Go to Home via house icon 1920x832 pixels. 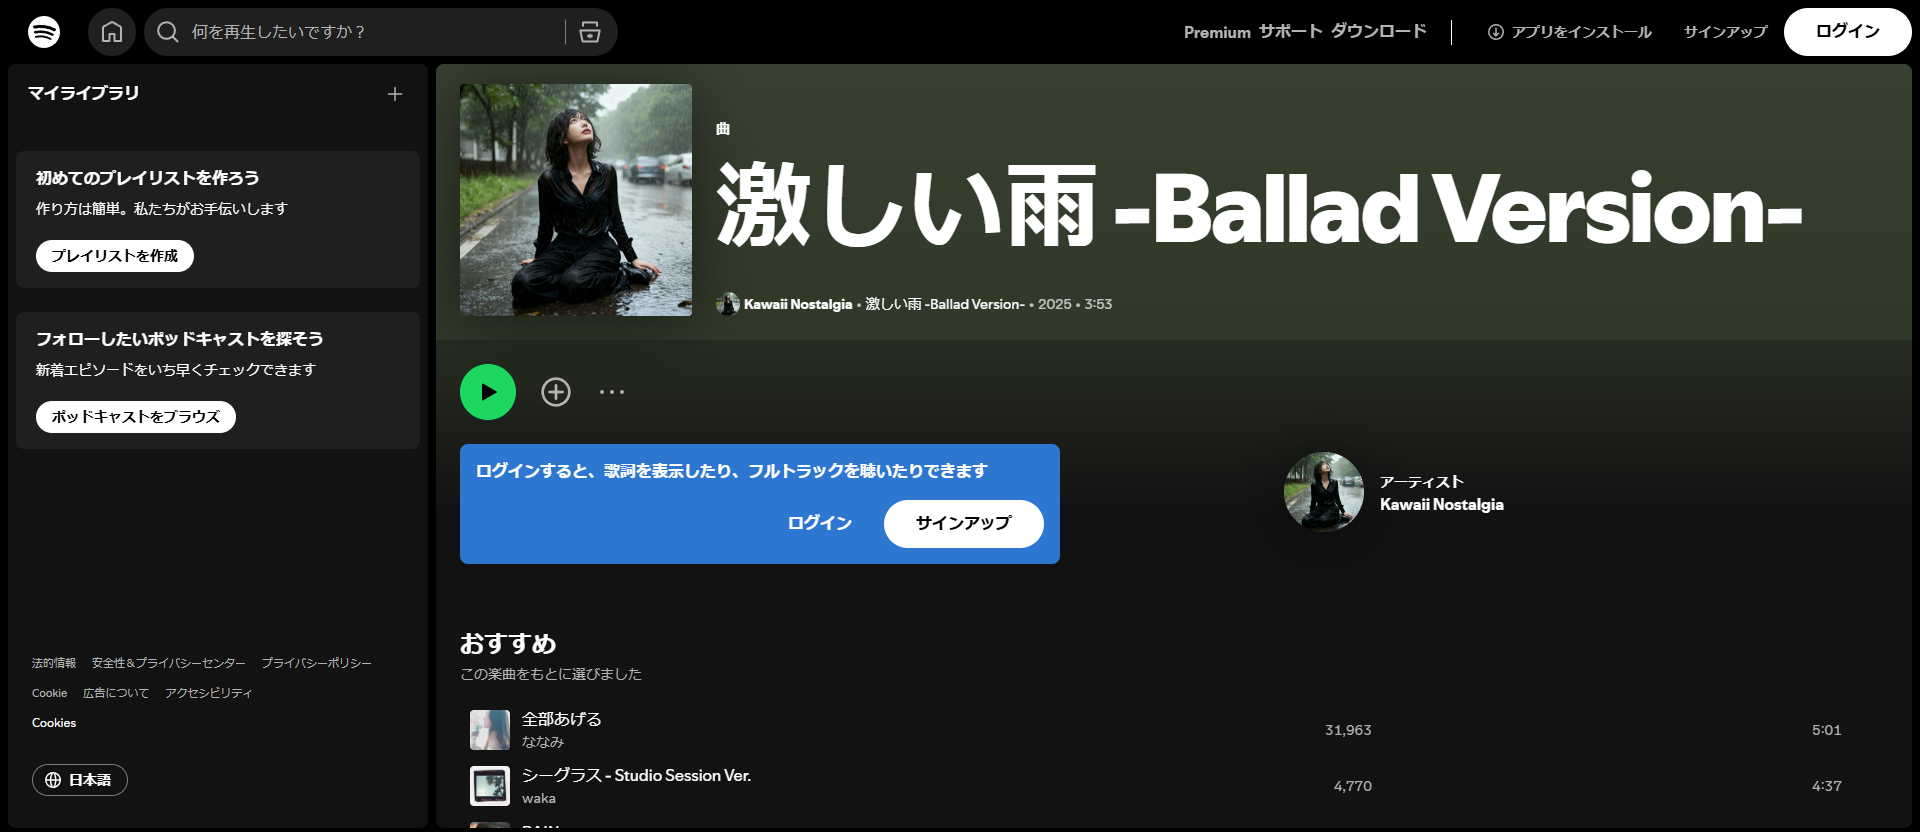(x=112, y=32)
